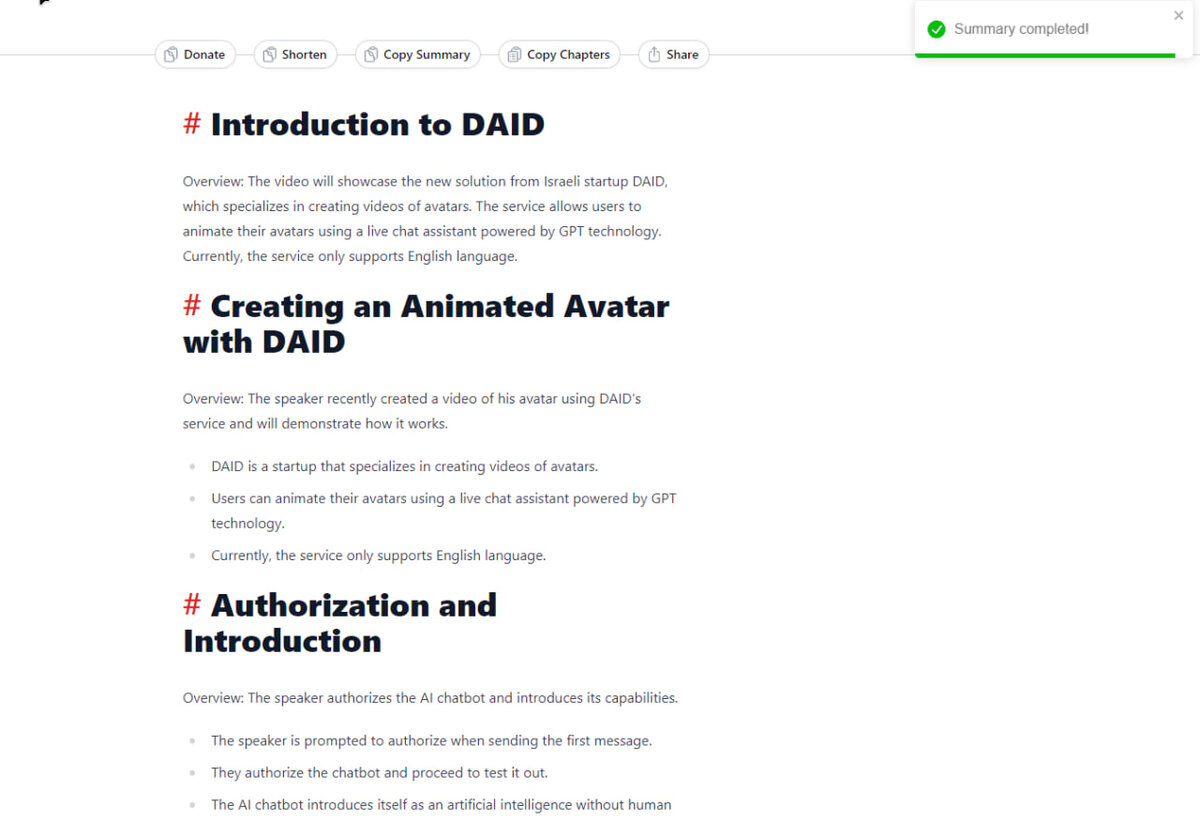Screen dimensions: 1200x822
Task: Select the Creating an Animated Avatar with DAID heading
Action: coord(426,323)
